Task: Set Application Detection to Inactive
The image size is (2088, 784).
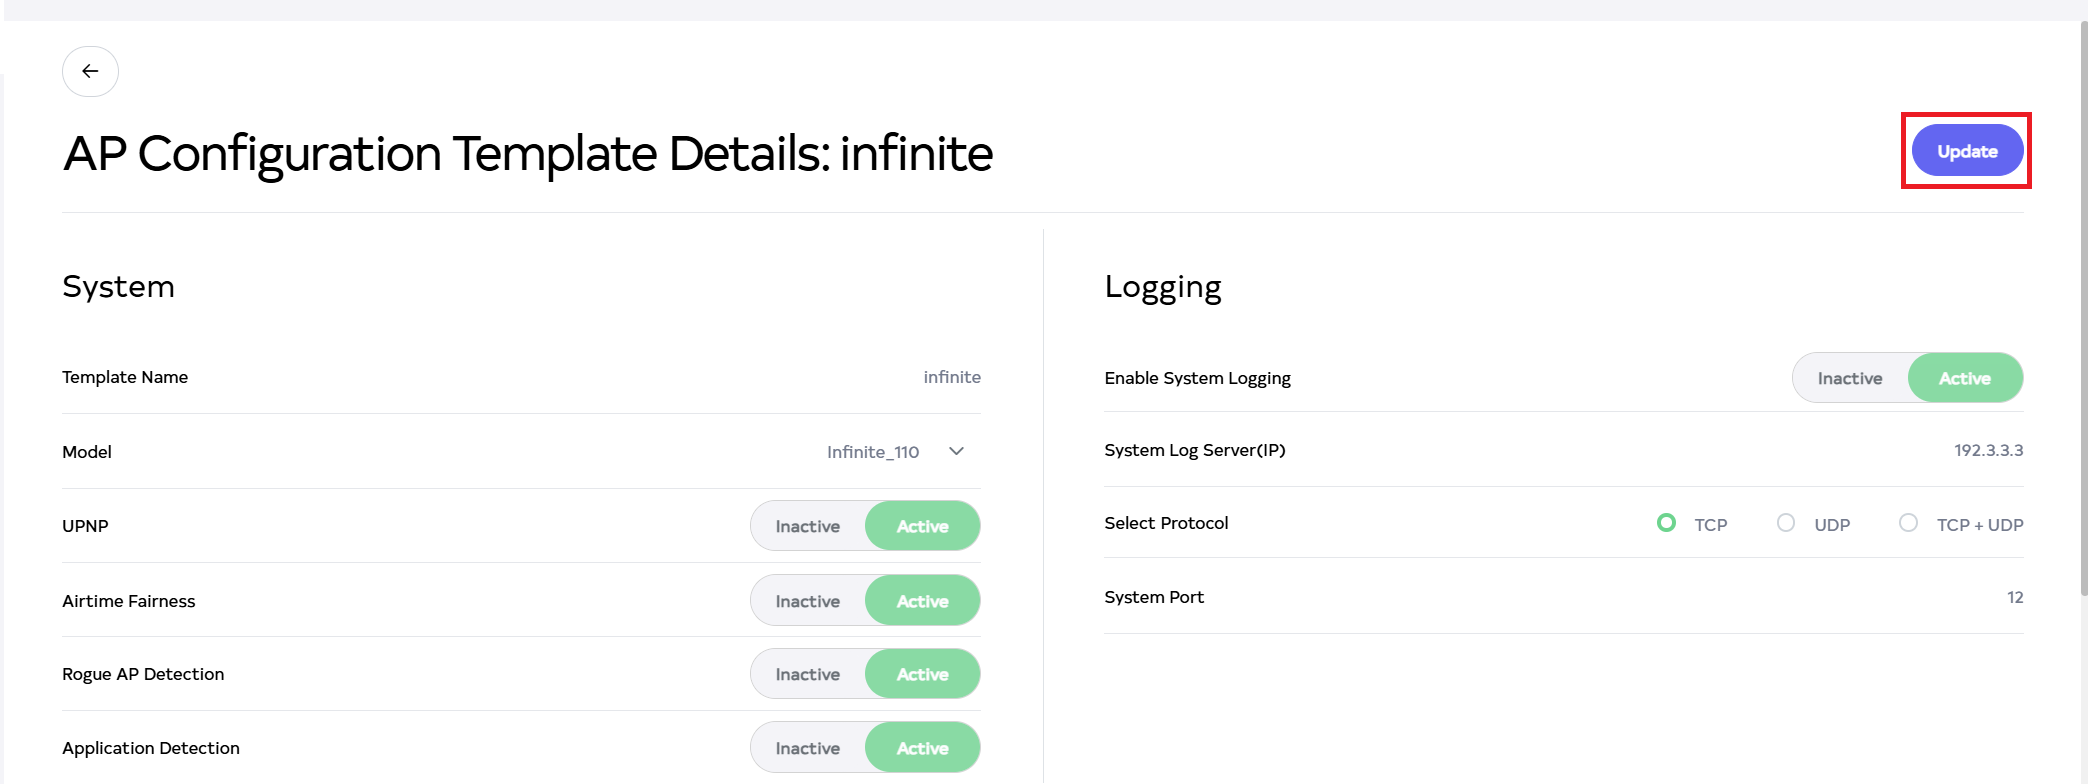Action: [x=808, y=748]
